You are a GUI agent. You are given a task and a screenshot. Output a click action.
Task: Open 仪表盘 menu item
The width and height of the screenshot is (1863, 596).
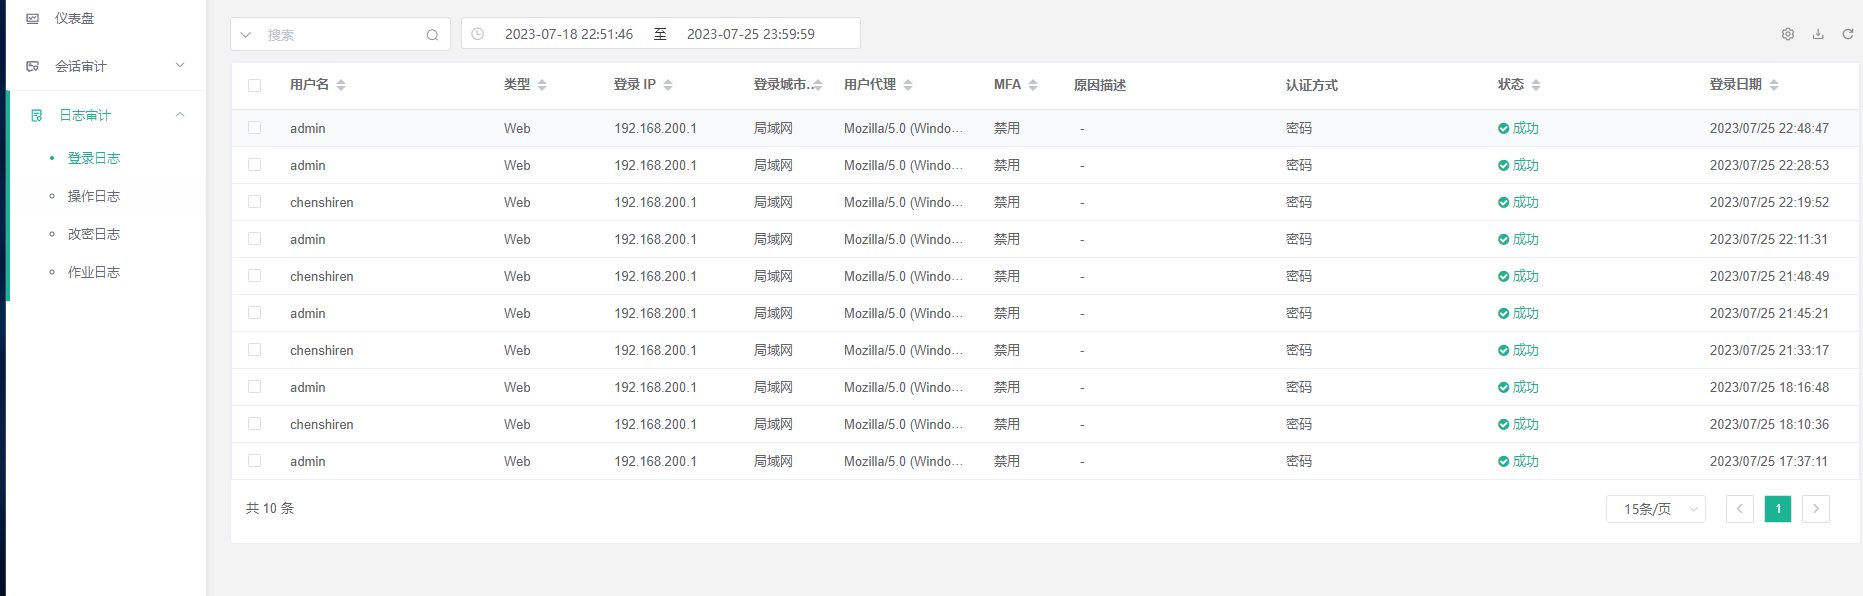pyautogui.click(x=75, y=18)
